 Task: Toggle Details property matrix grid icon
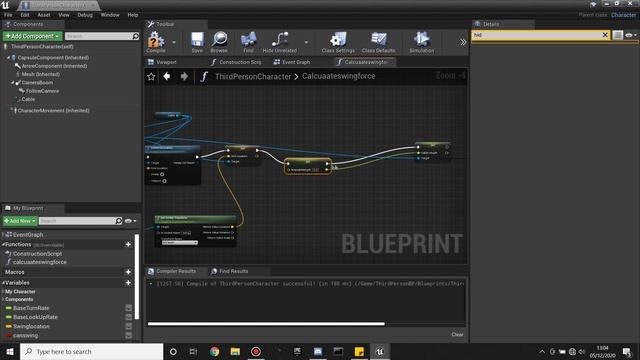point(618,35)
